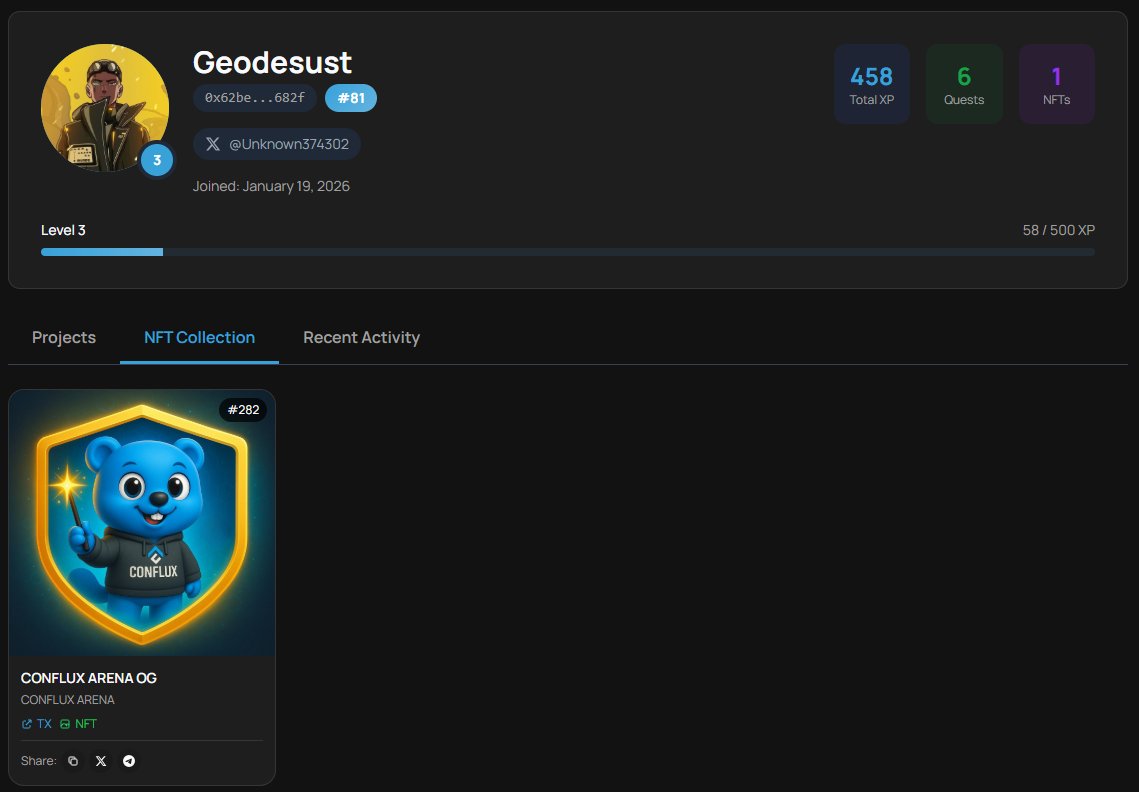Switch to the Projects tab
Screen dimensions: 1139x792
point(64,337)
